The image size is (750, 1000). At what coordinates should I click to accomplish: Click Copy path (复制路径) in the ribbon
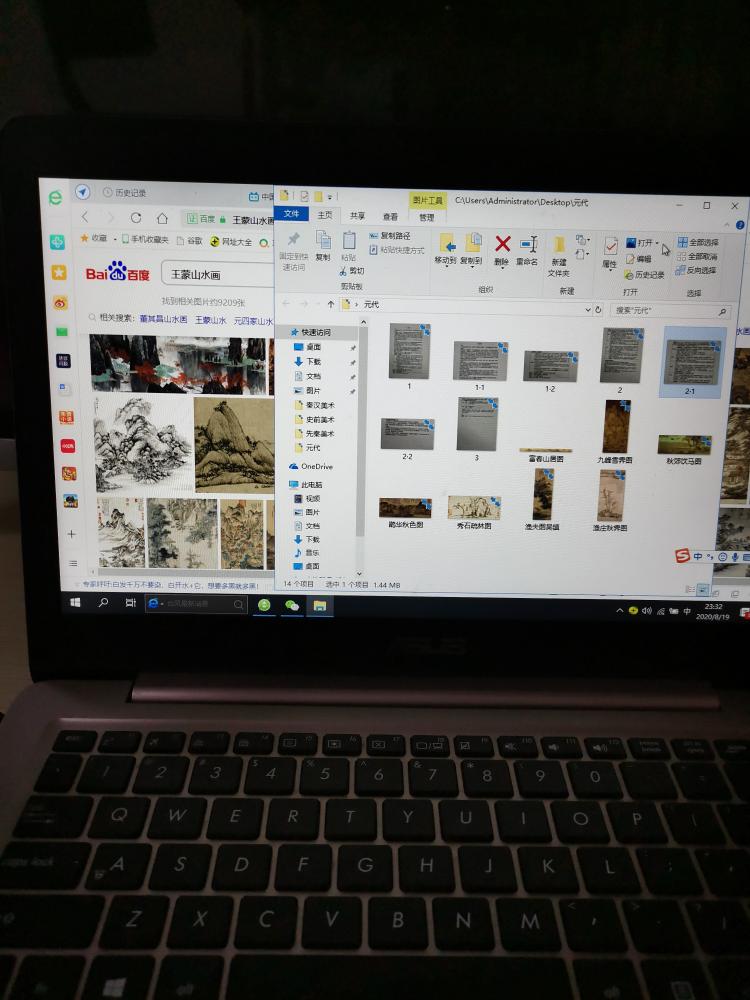[390, 236]
